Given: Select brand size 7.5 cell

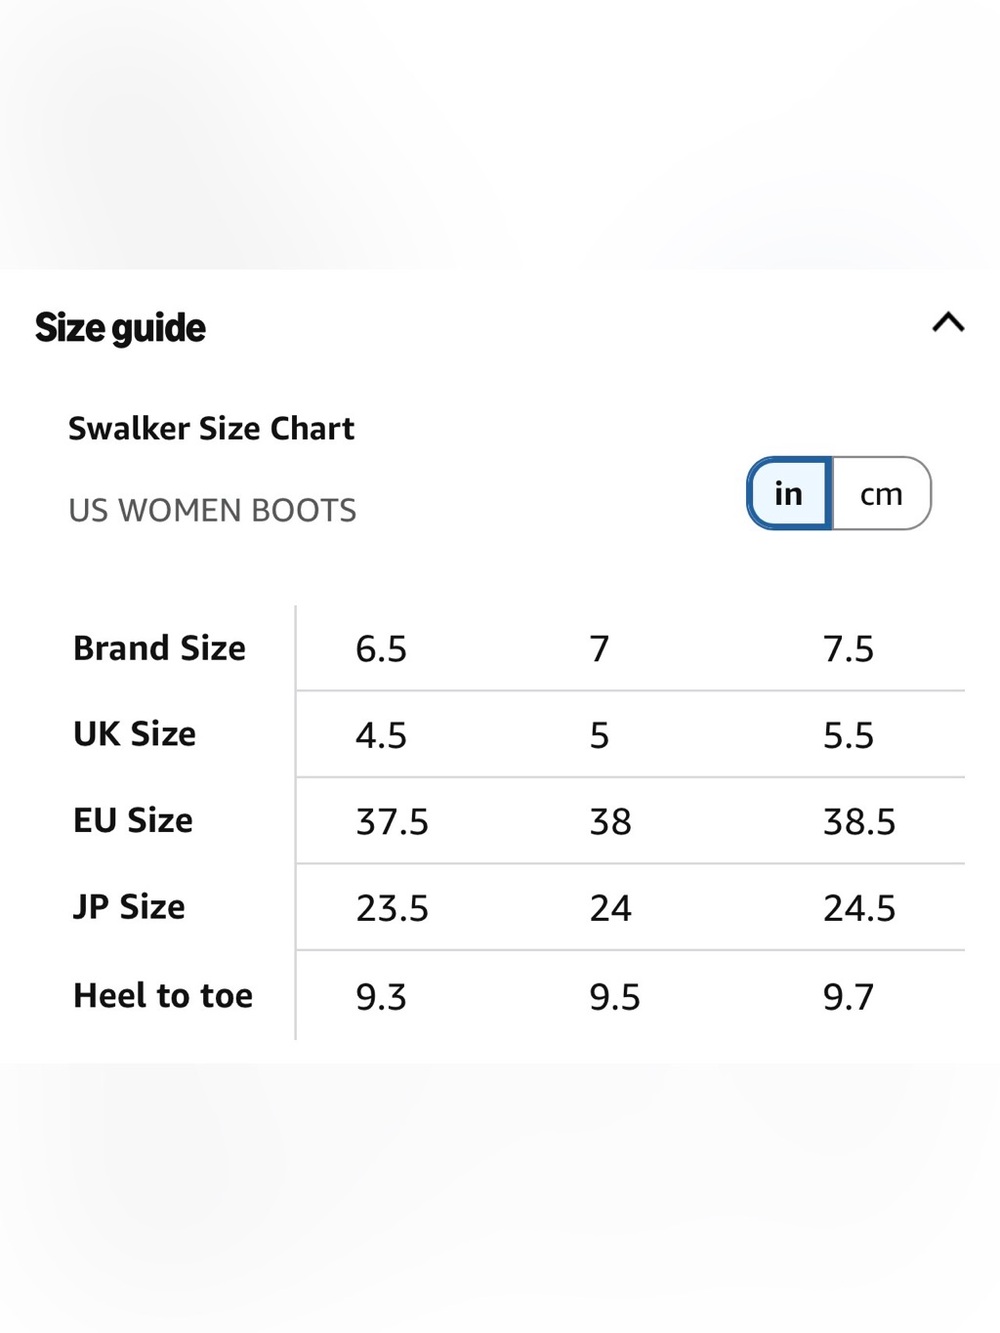Looking at the screenshot, I should [848, 649].
